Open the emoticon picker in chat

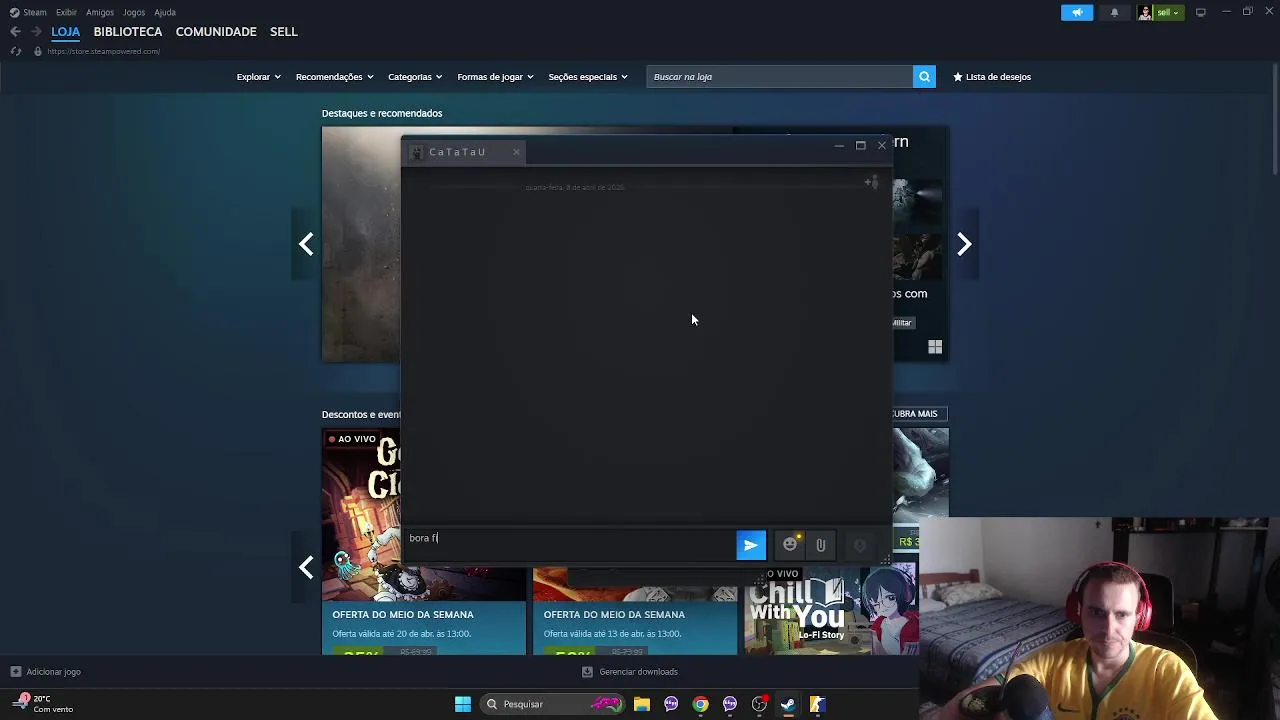point(790,545)
